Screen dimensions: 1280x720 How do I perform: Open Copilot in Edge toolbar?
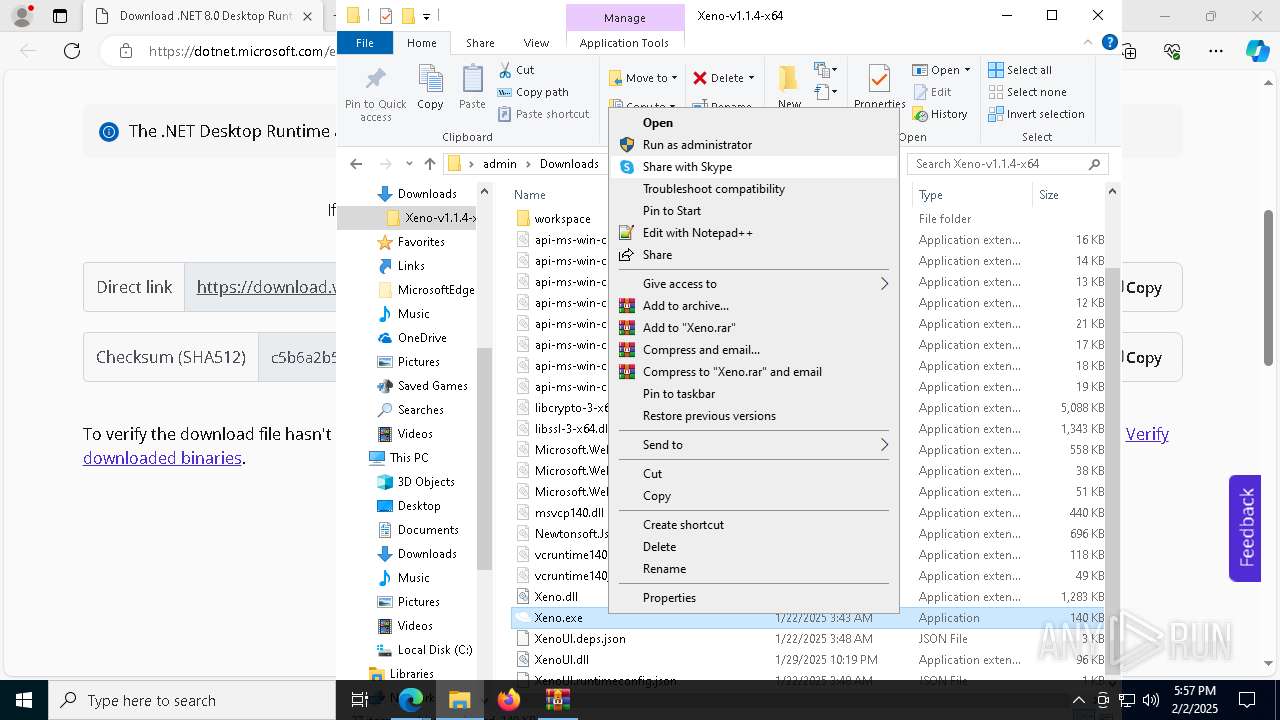[x=1256, y=51]
